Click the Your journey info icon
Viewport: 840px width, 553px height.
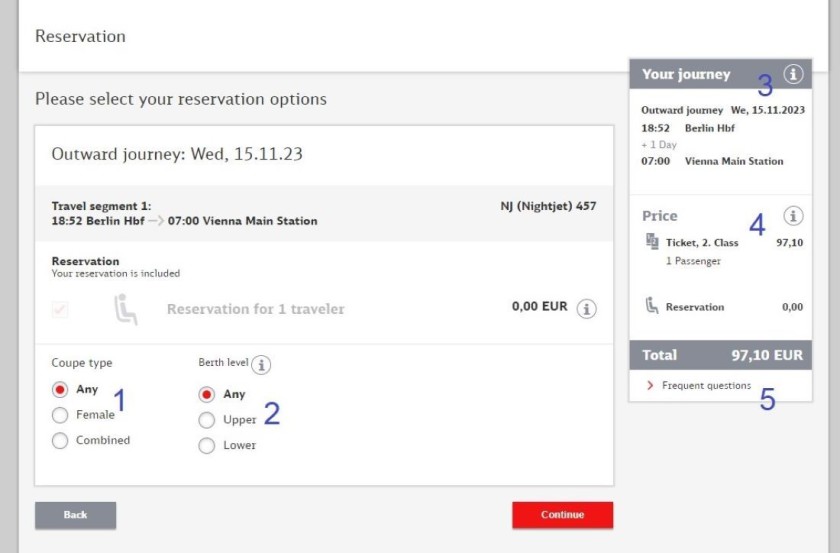point(793,74)
